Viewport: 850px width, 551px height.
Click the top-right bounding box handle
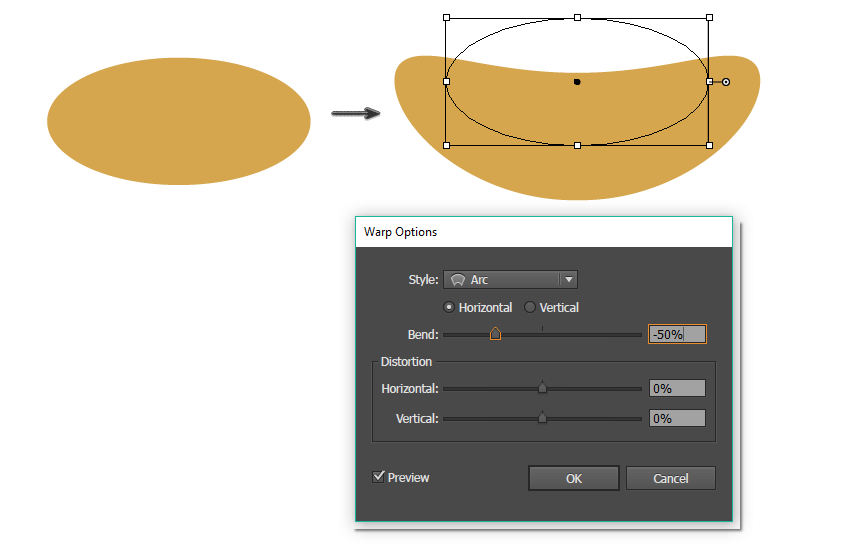point(709,17)
